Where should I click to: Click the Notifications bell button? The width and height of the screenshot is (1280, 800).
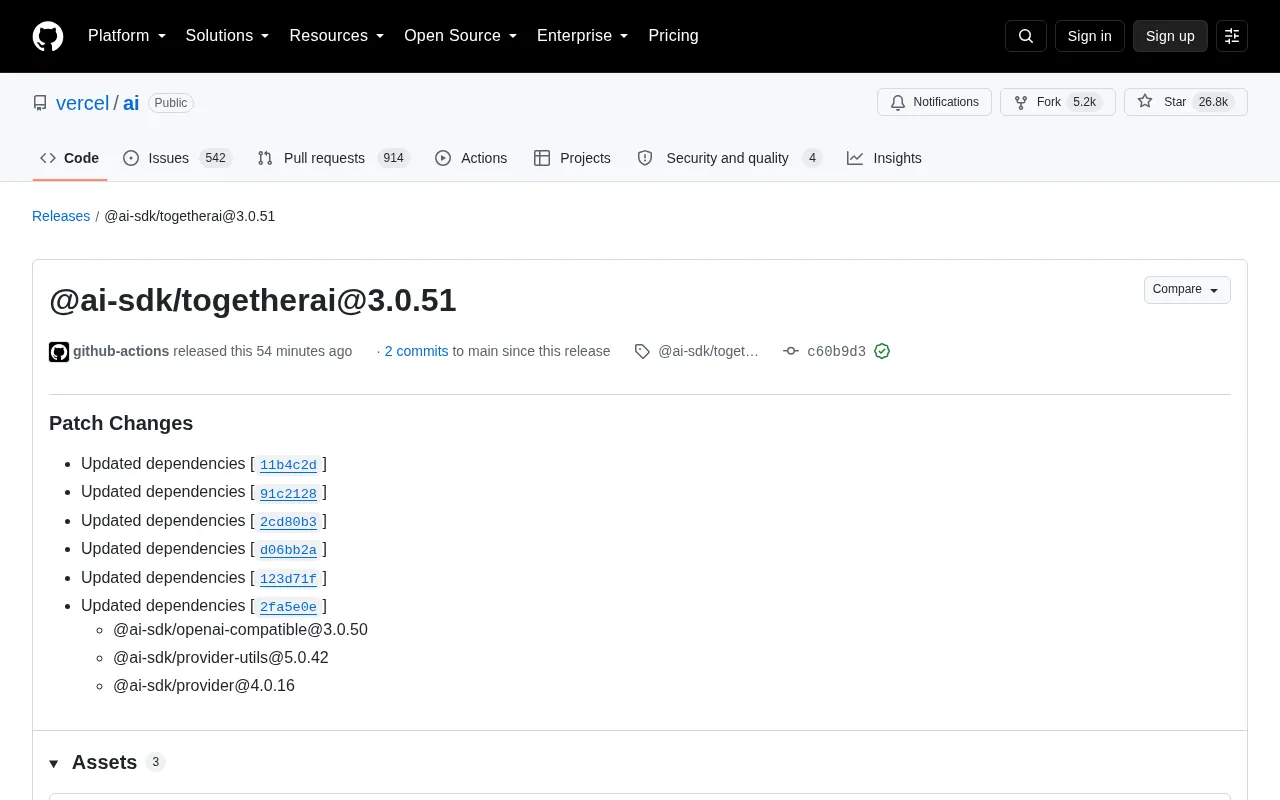click(x=934, y=102)
